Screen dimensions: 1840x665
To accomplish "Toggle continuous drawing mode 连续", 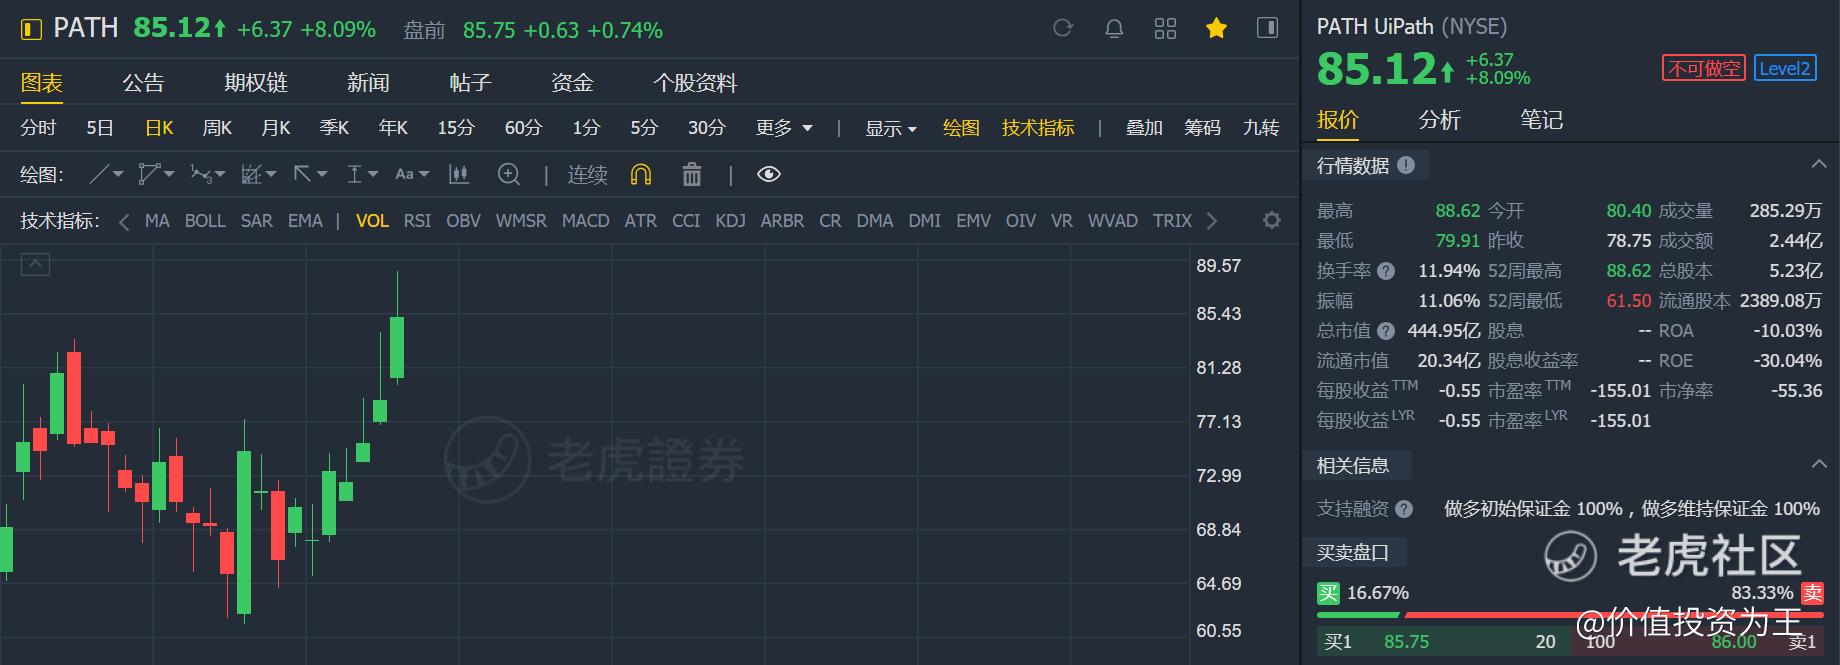I will click(x=588, y=174).
